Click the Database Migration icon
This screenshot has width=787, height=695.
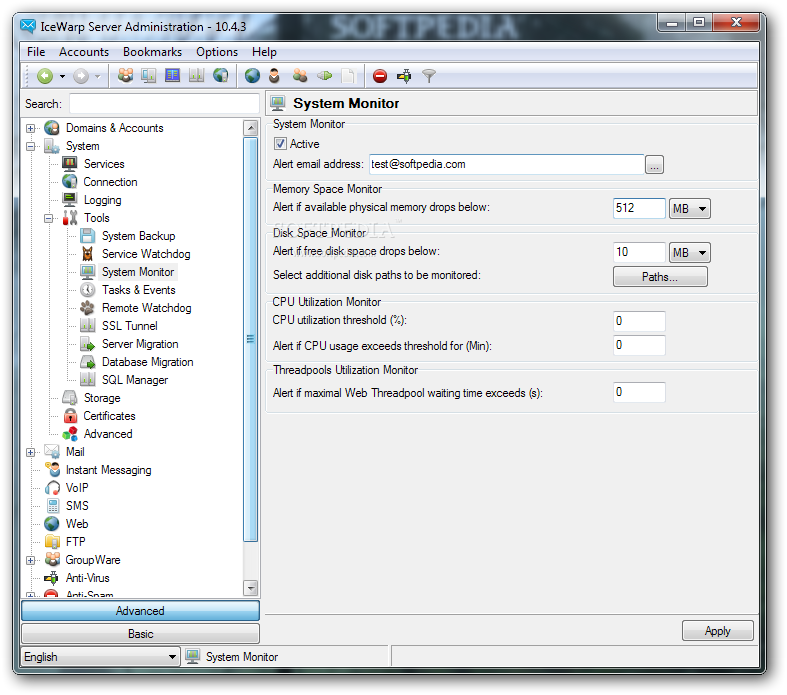[x=88, y=362]
